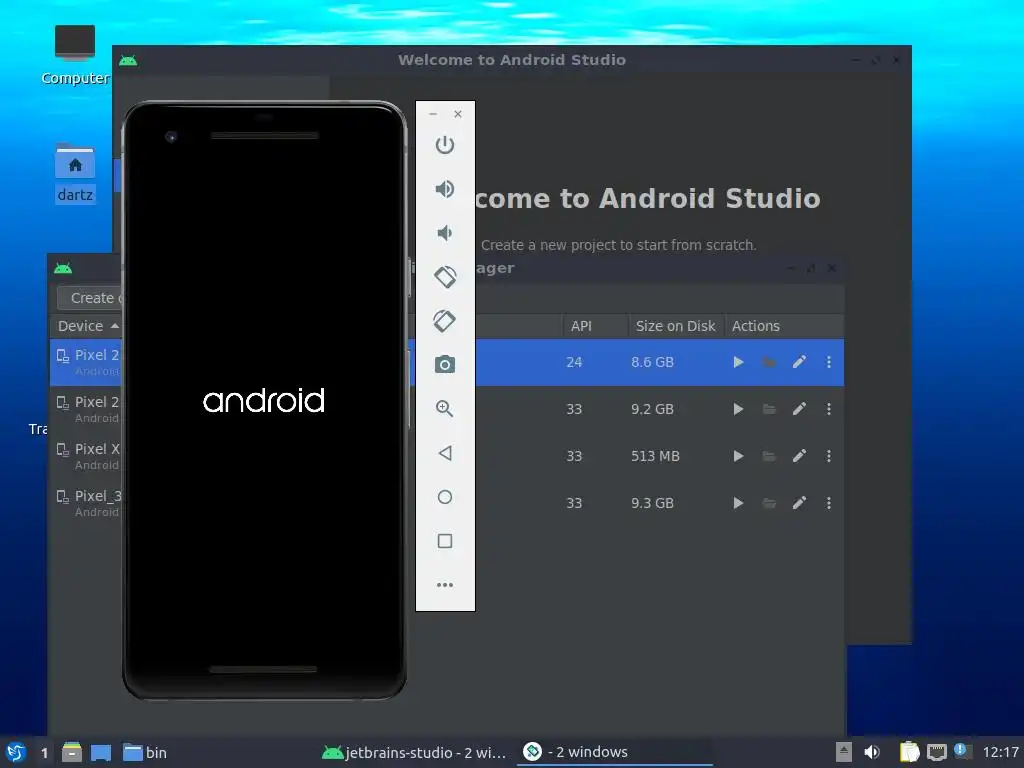1024x768 pixels.
Task: Click the emulator power button
Action: [x=445, y=145]
